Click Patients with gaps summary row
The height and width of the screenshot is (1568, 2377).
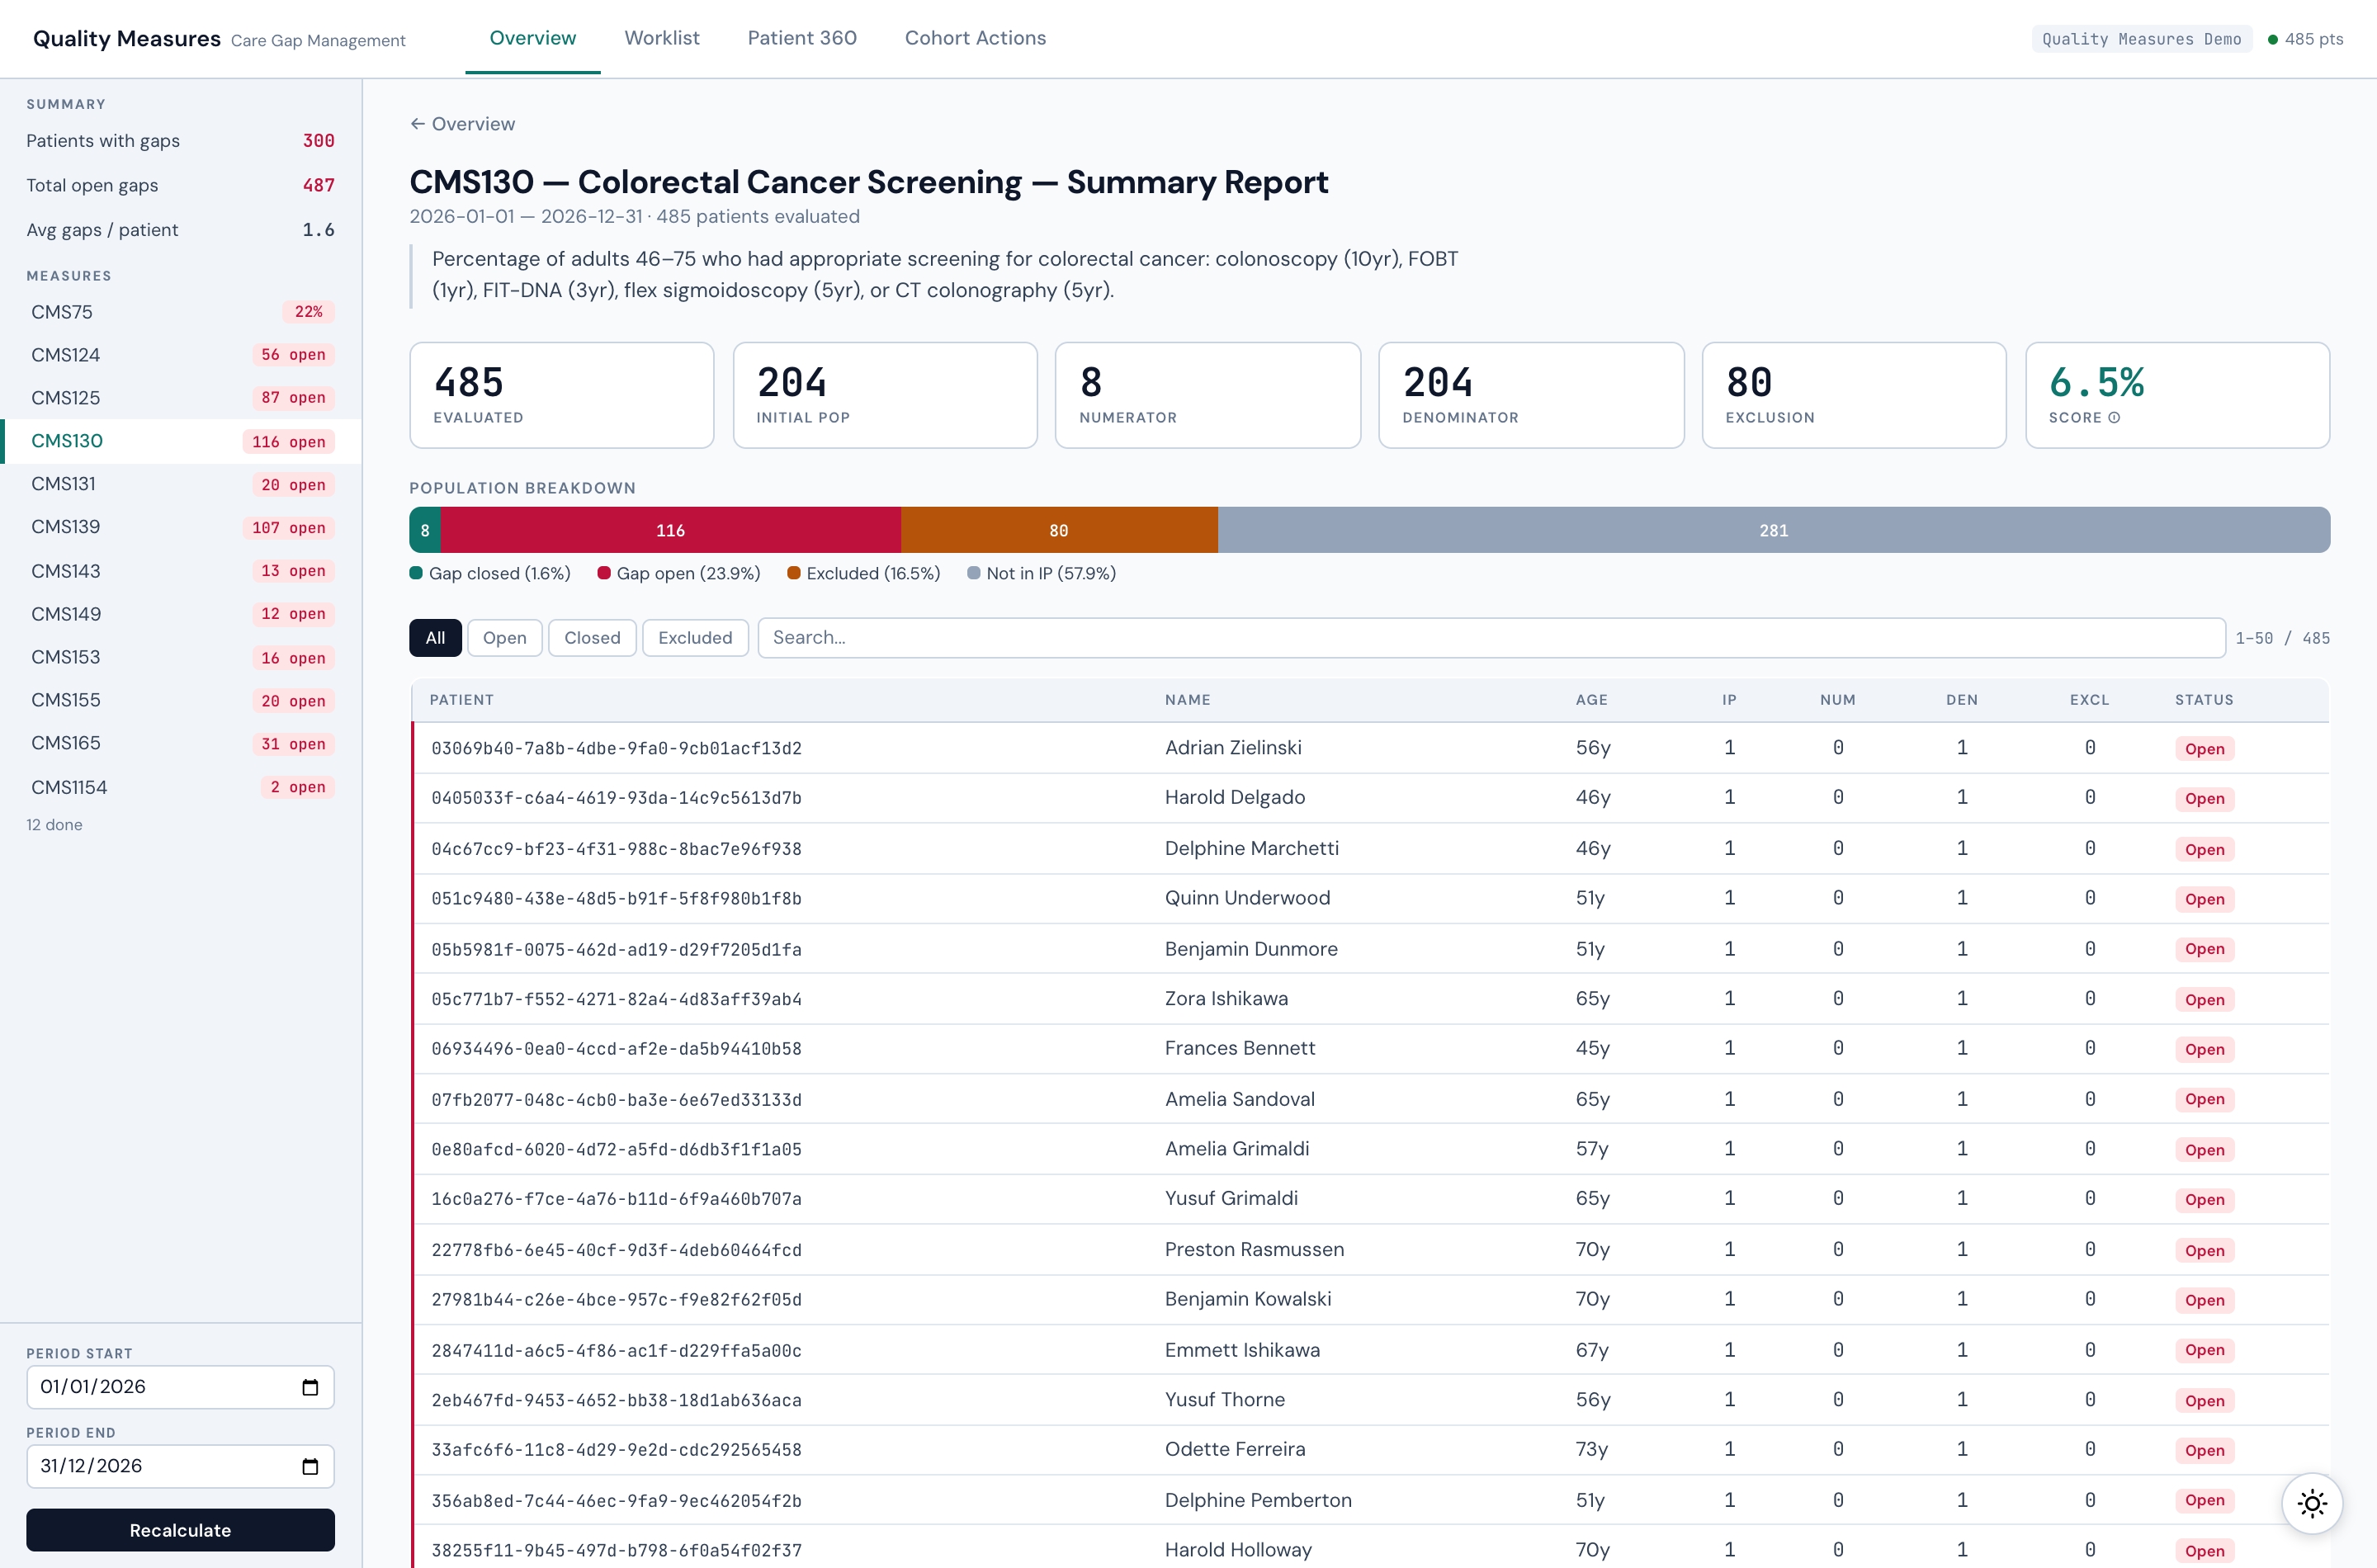point(180,141)
